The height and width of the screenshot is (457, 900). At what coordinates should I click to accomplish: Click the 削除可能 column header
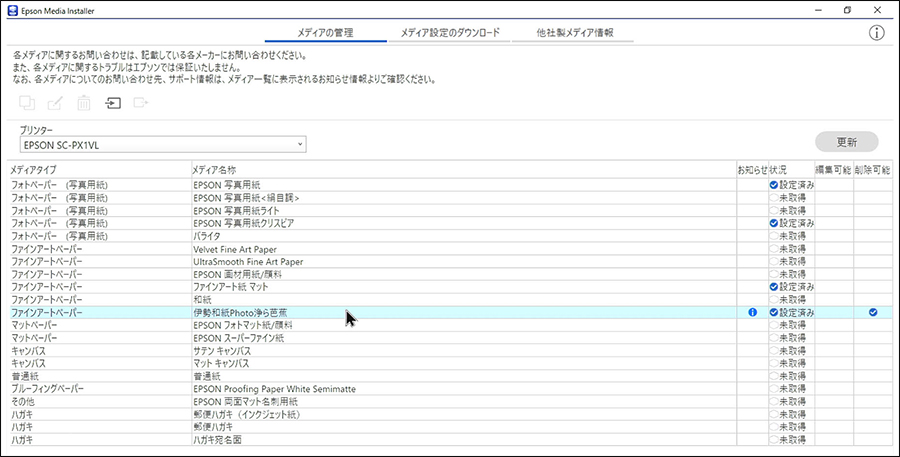click(x=872, y=170)
